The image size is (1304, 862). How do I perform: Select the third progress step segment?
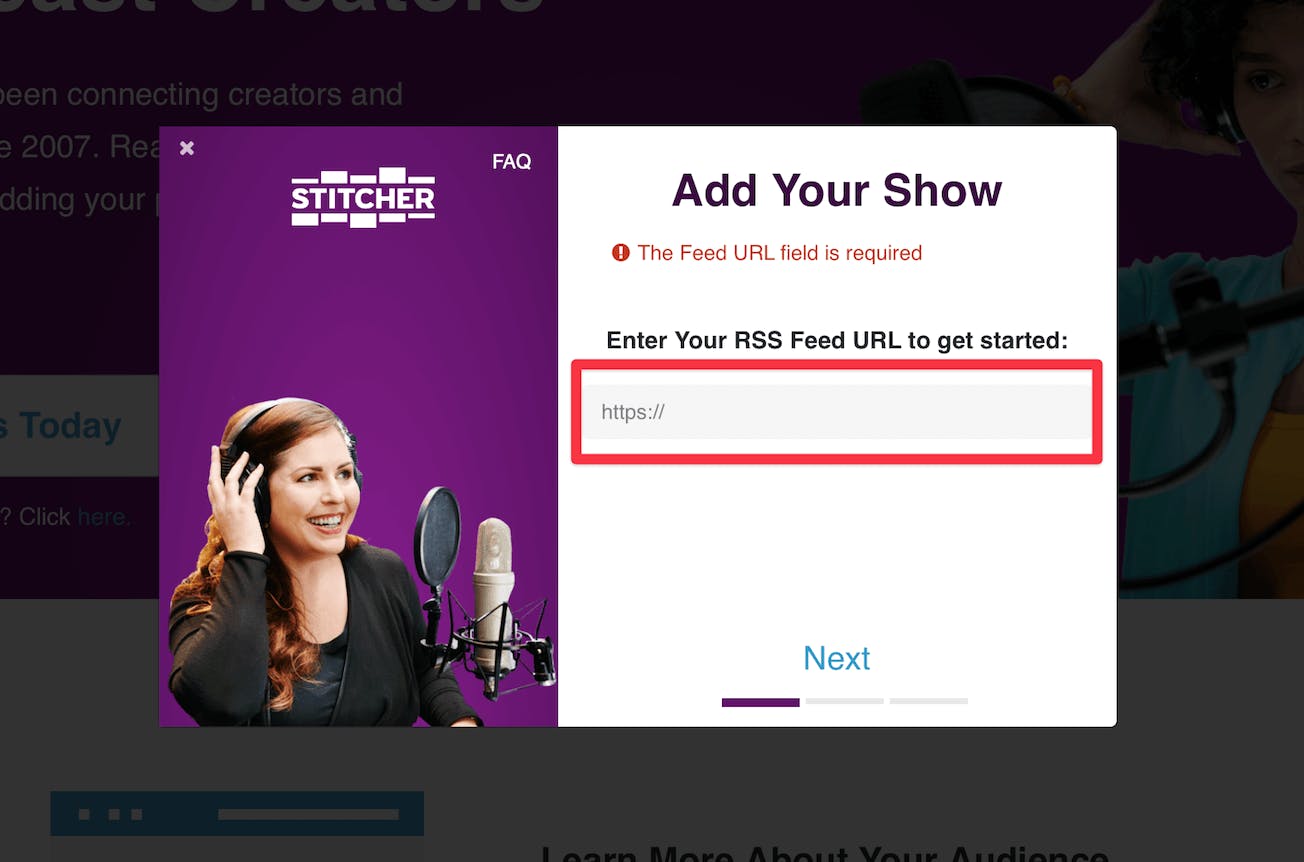928,701
